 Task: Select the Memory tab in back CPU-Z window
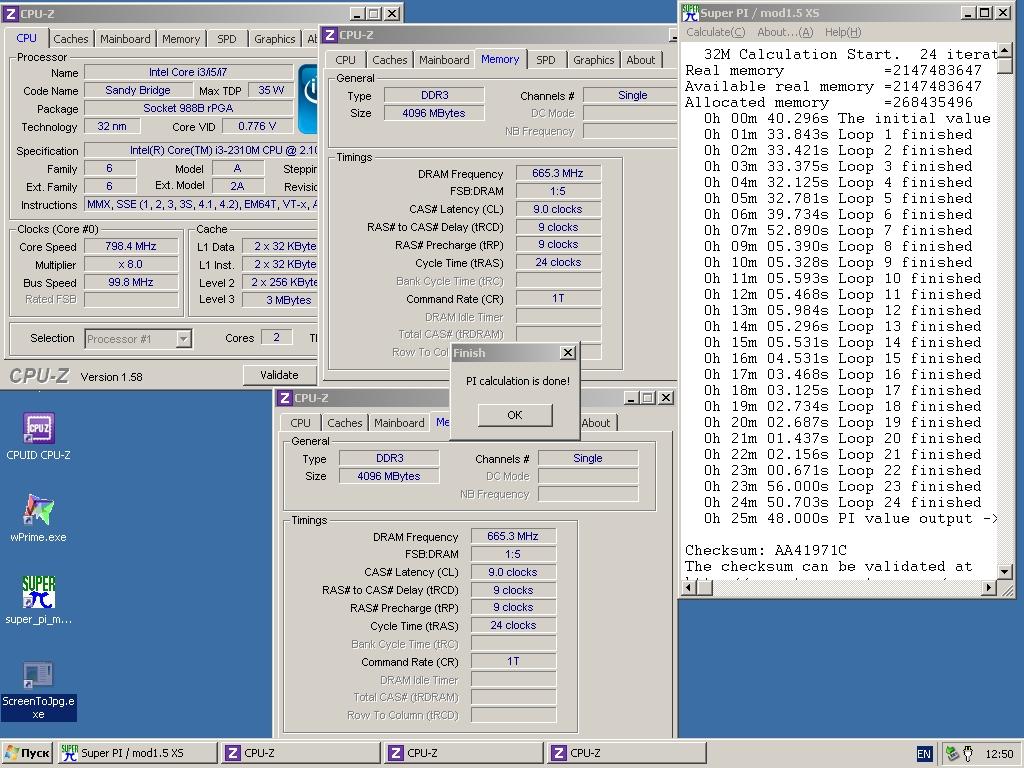click(181, 39)
